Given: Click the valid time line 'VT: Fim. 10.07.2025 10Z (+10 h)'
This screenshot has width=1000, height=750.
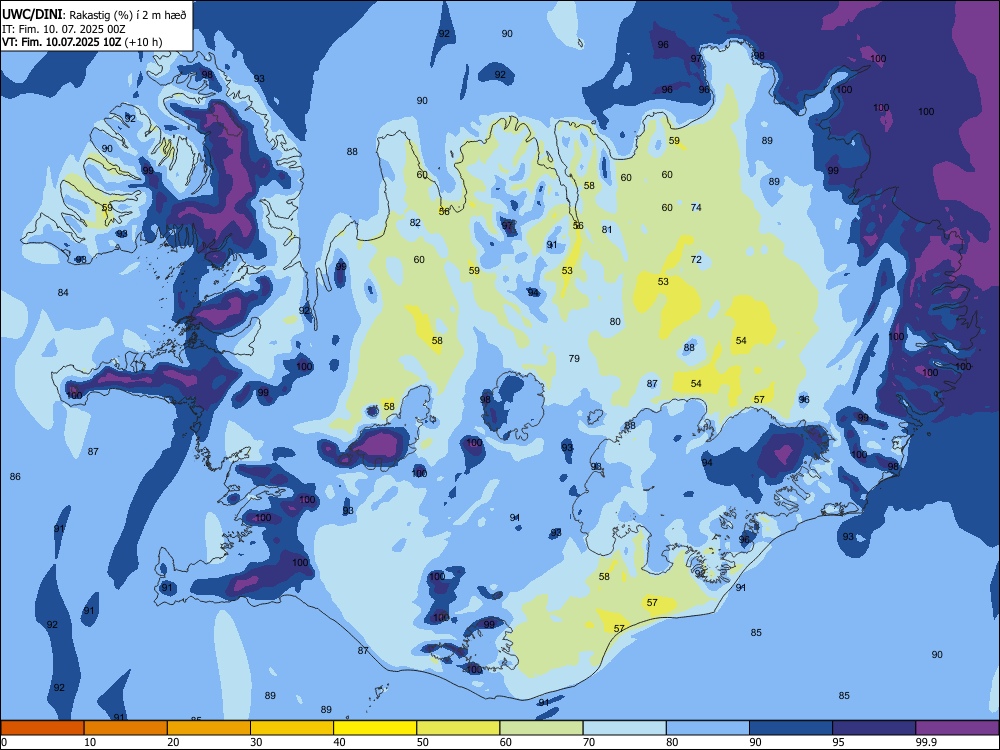Looking at the screenshot, I should 82,42.
